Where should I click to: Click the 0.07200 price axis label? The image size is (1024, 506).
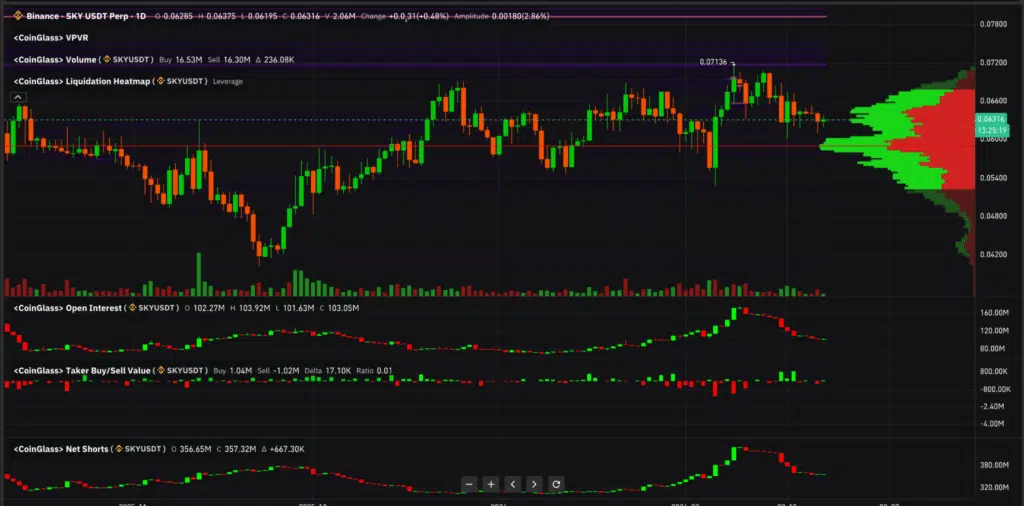tap(993, 63)
